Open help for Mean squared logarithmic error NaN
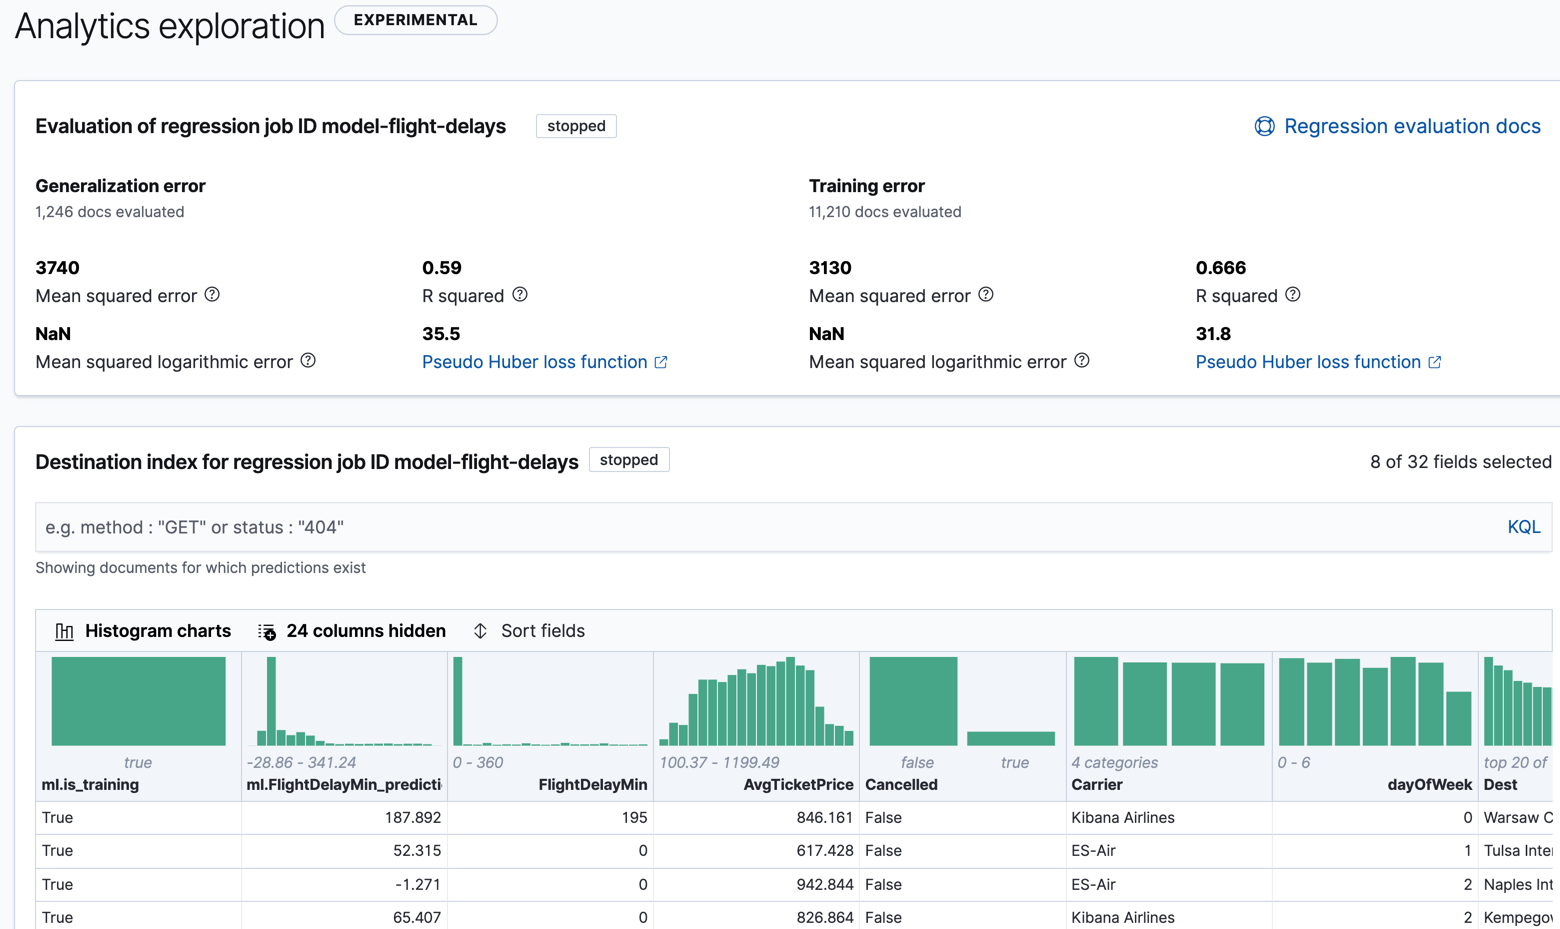 click(x=307, y=361)
